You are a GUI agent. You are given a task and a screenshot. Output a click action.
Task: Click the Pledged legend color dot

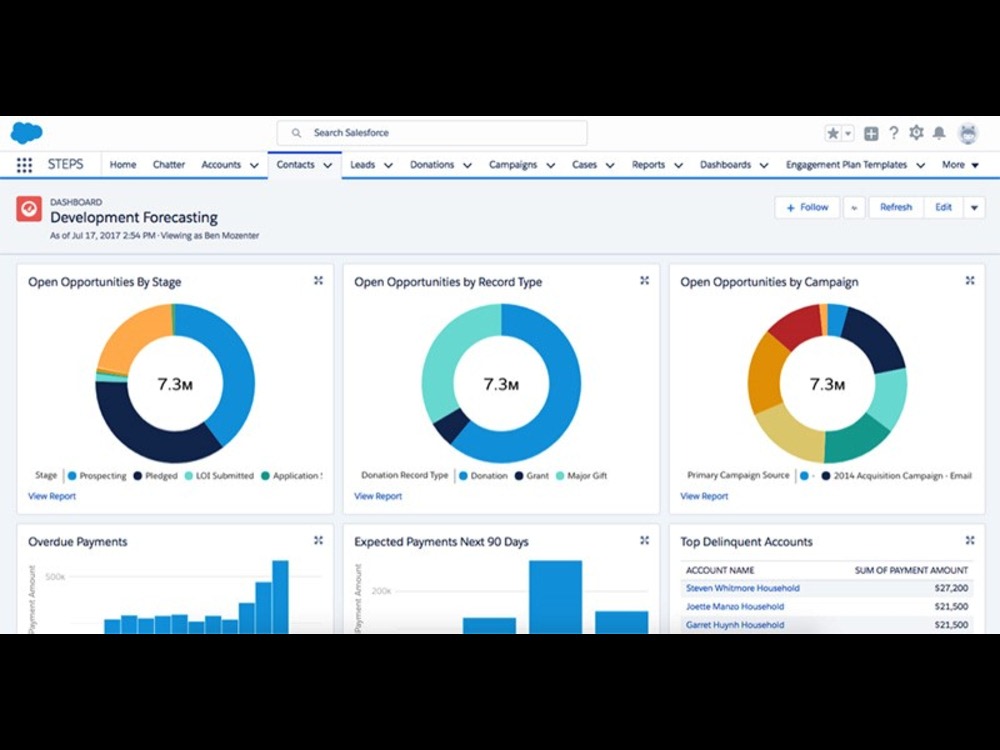(137, 476)
